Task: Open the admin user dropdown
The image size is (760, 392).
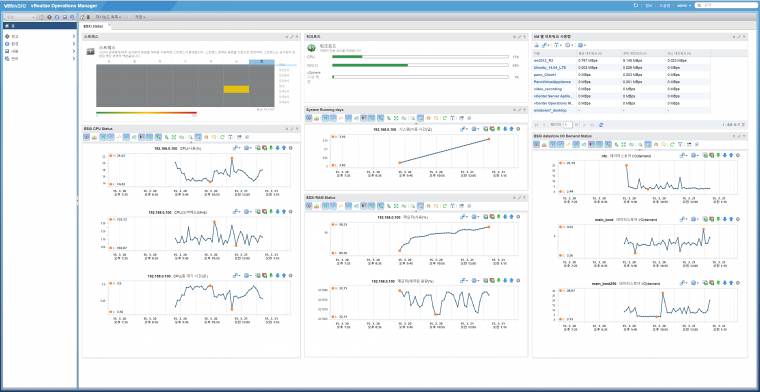Action: 684,5
